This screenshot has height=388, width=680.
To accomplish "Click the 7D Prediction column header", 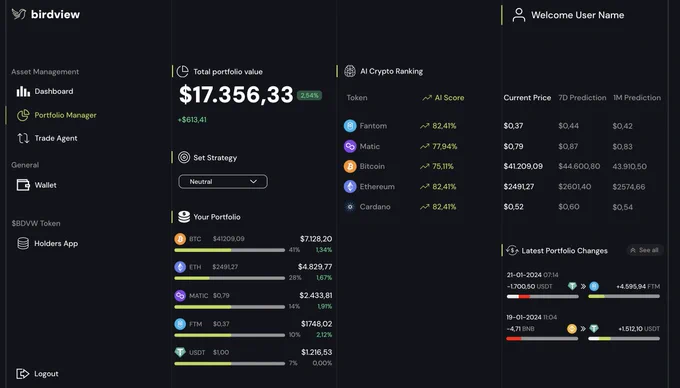I will pyautogui.click(x=582, y=98).
